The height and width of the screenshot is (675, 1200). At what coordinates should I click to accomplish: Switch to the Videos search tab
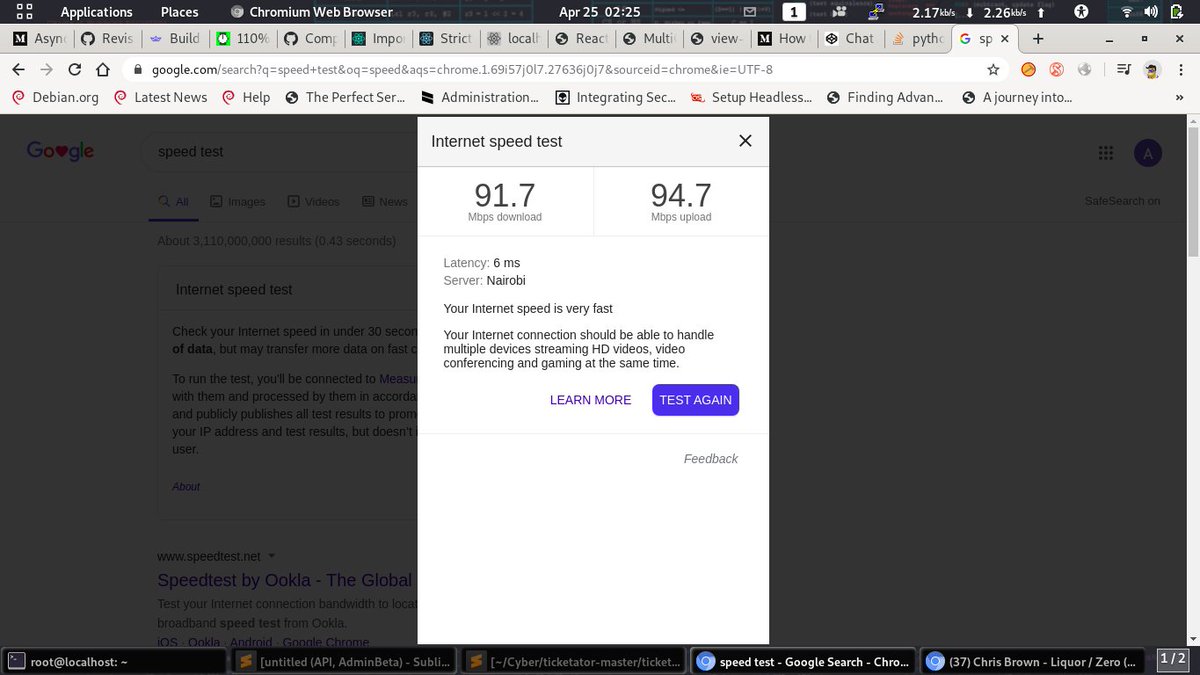pyautogui.click(x=313, y=201)
